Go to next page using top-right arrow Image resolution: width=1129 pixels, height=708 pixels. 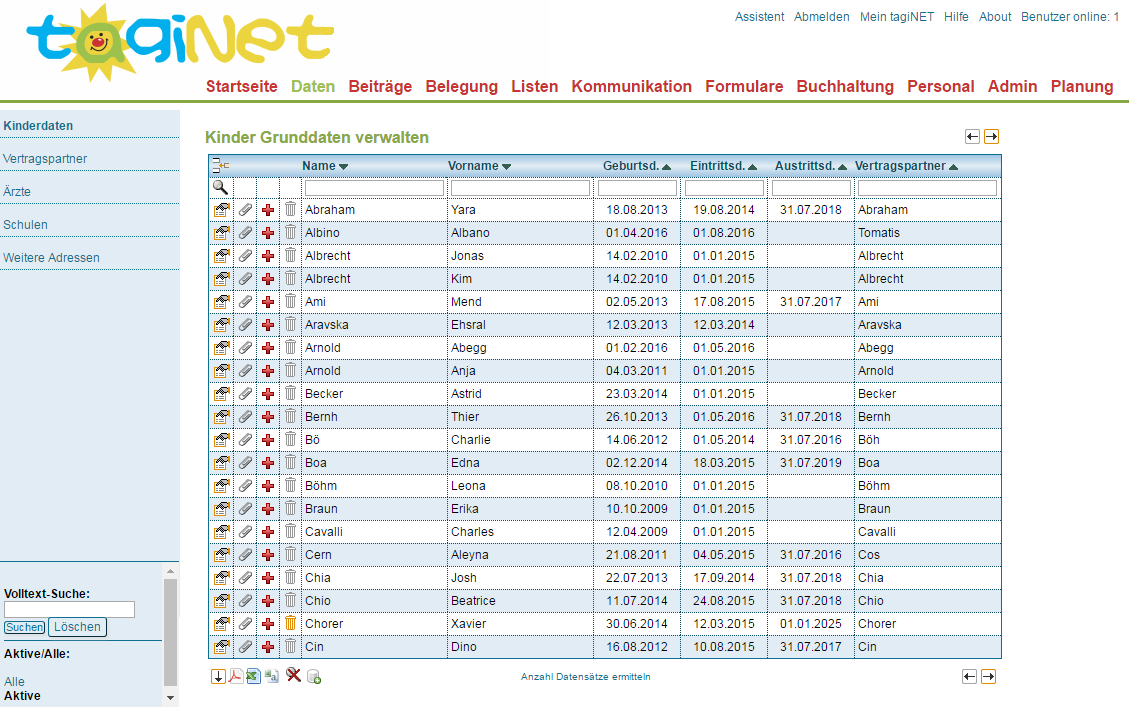pos(991,137)
